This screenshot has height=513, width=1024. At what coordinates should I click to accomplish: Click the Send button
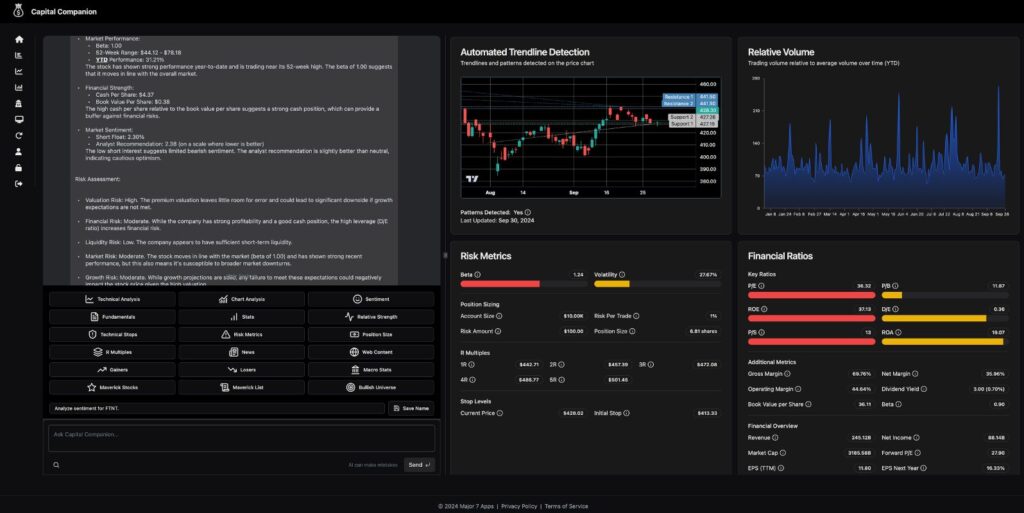pyautogui.click(x=419, y=465)
